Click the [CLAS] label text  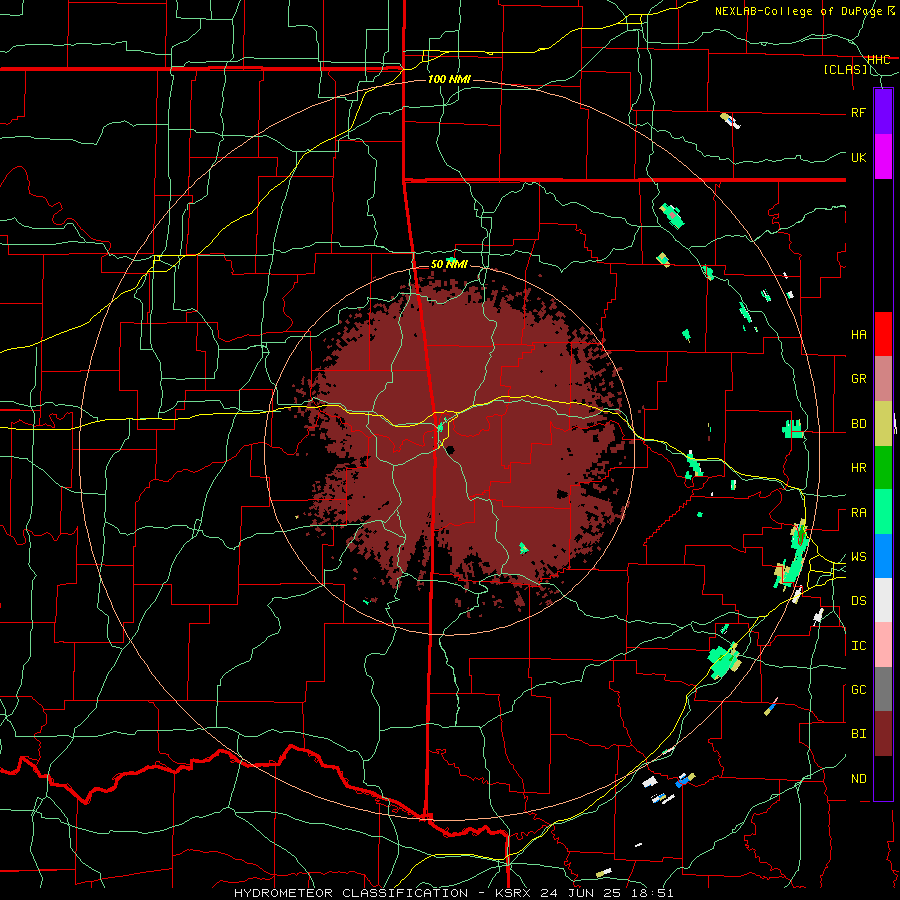[845, 69]
